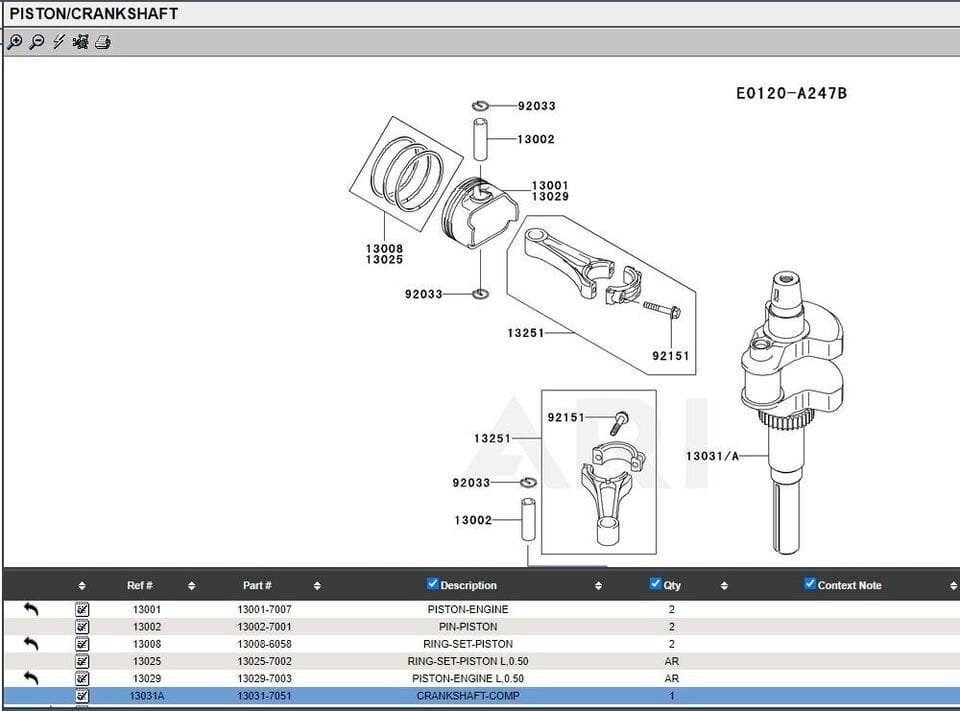The image size is (960, 711).
Task: Toggle the Description column checkbox
Action: [432, 584]
